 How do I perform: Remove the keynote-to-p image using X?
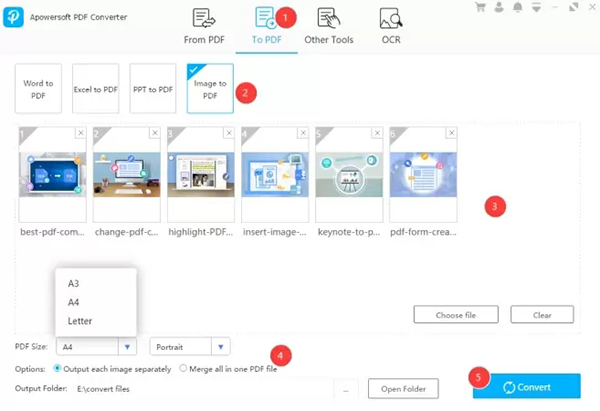tap(376, 133)
